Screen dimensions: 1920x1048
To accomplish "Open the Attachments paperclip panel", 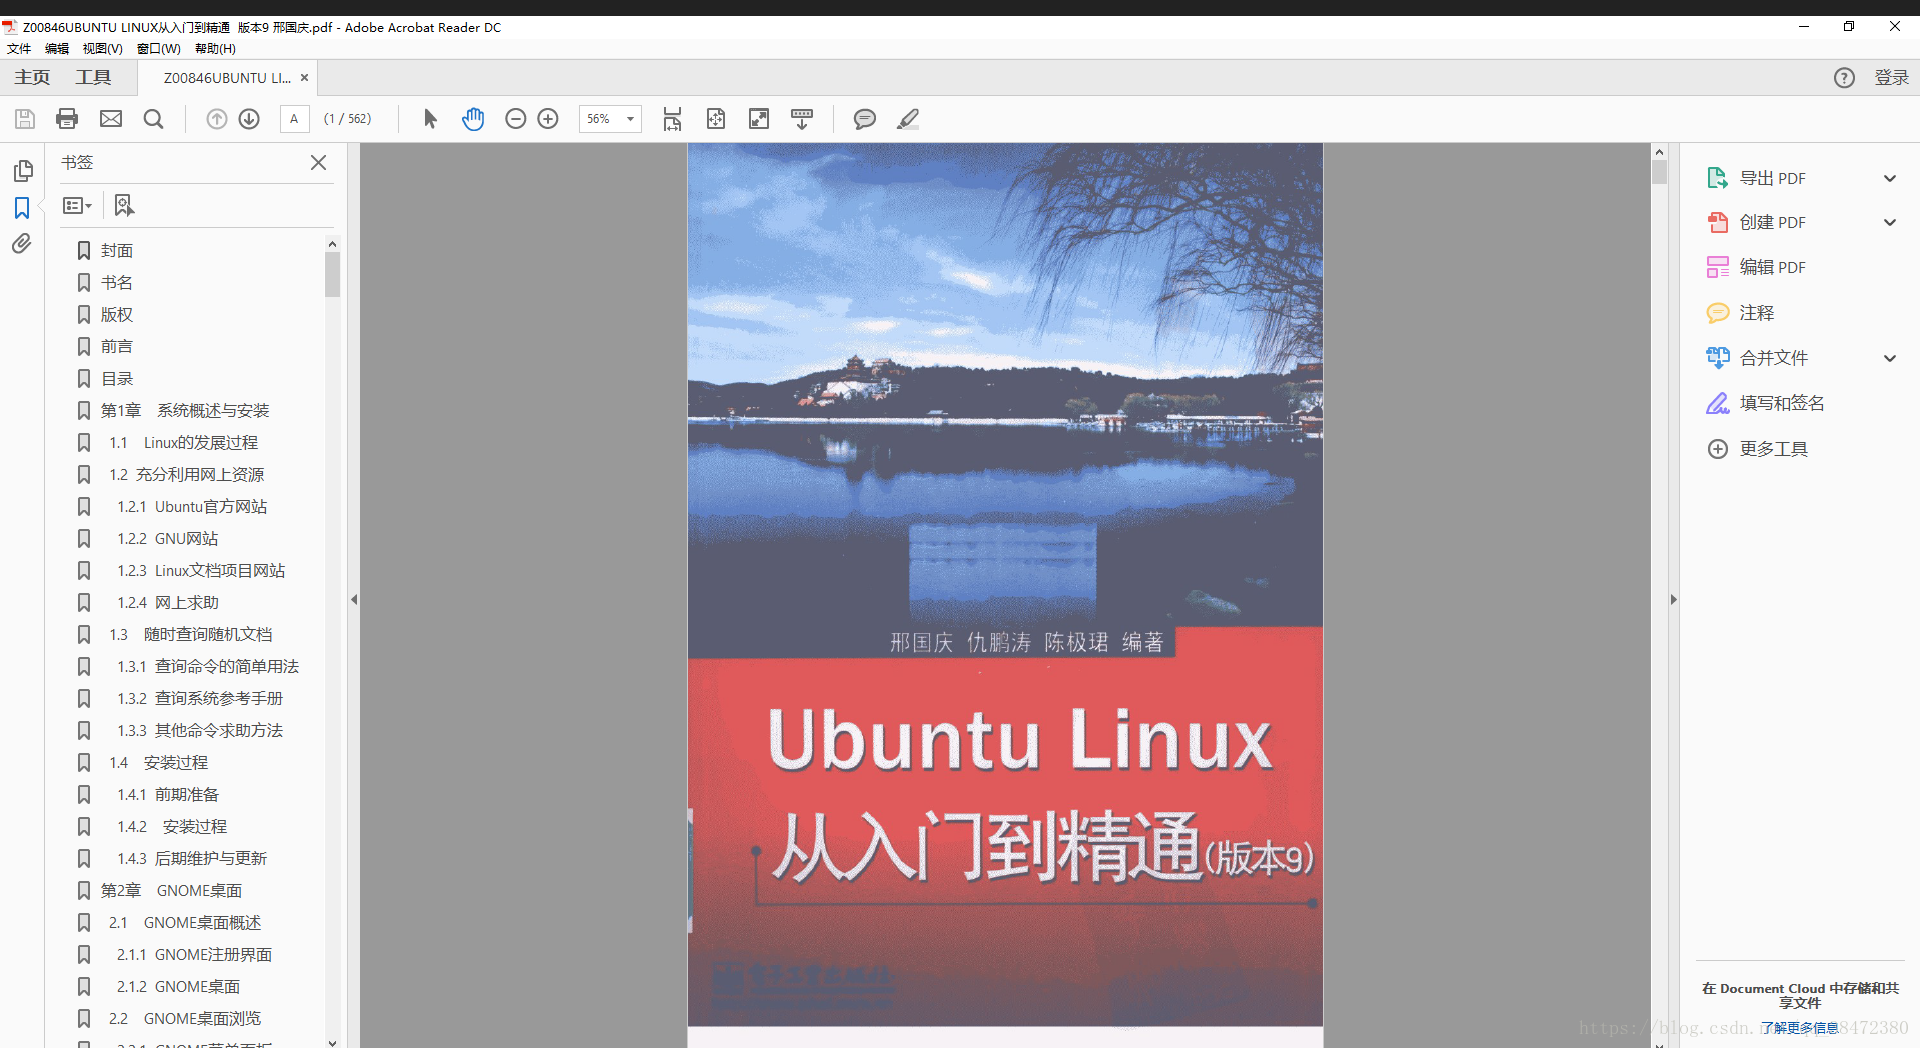I will coord(22,244).
